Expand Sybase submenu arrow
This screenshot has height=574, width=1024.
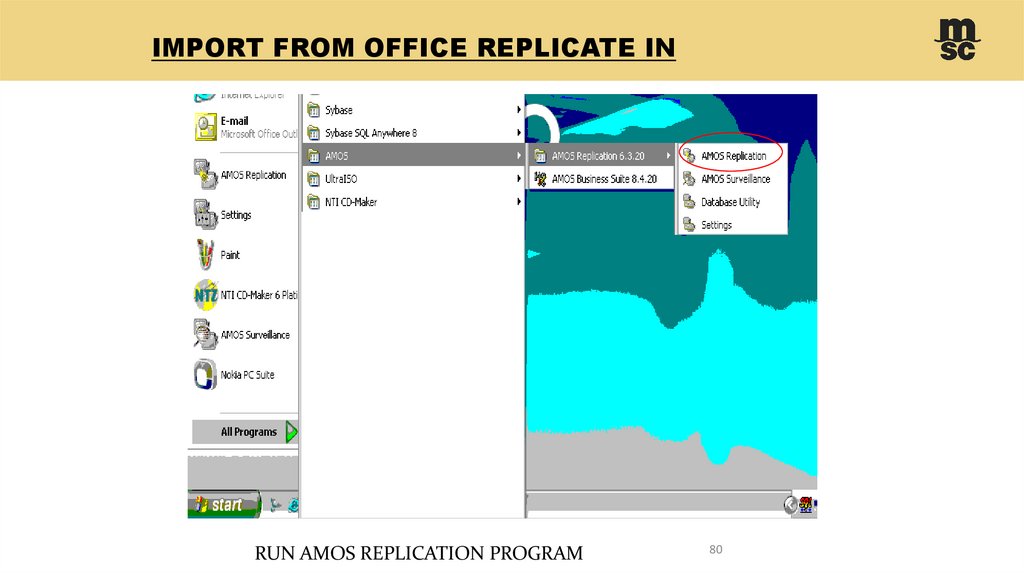tap(519, 110)
